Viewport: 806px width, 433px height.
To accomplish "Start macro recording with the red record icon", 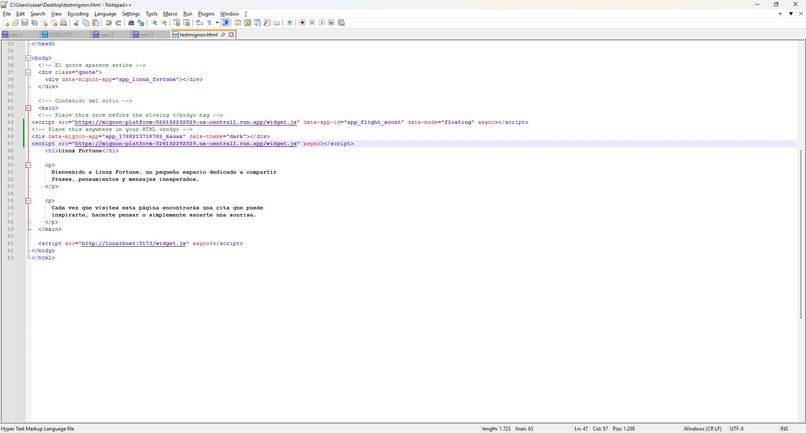I will point(302,23).
